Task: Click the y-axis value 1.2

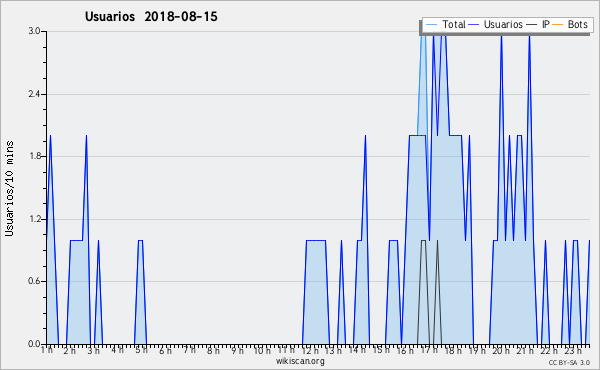Action: [34, 219]
